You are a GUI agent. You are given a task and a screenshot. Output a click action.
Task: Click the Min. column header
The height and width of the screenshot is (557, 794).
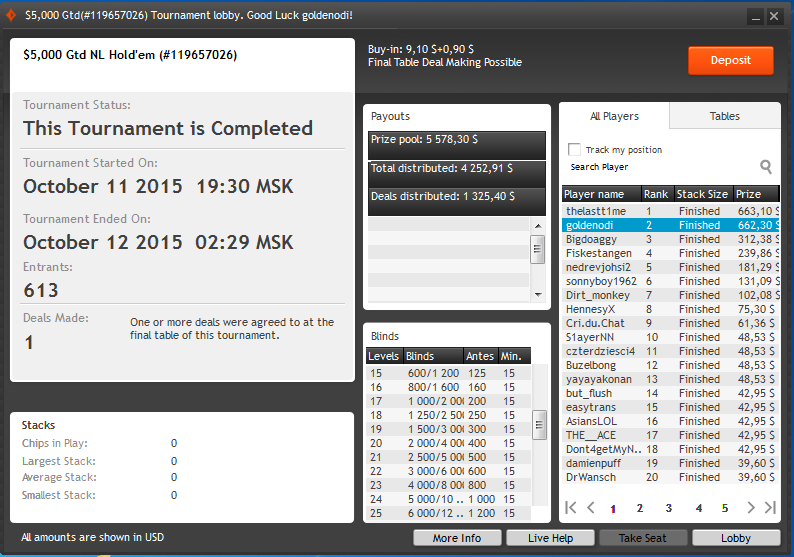click(514, 356)
